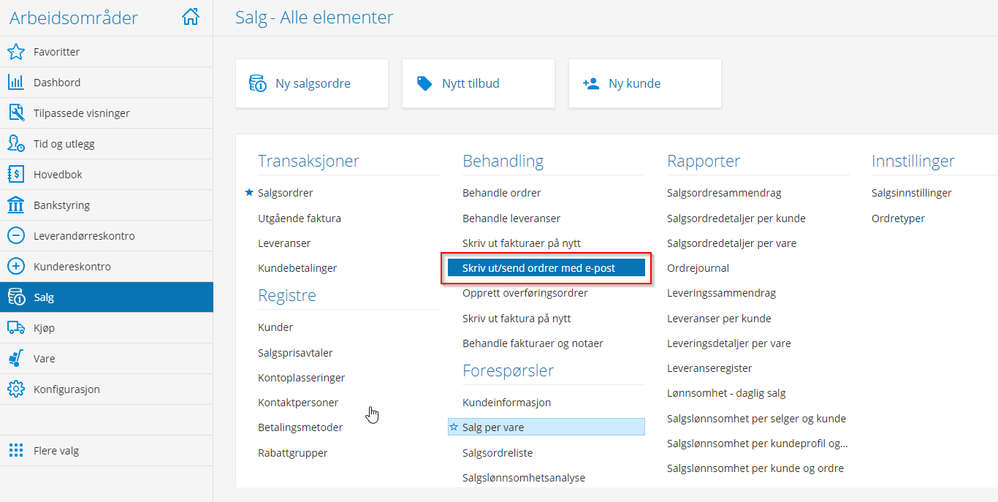The width and height of the screenshot is (998, 502).
Task: Open Favoritter workspace
Action: coord(106,52)
